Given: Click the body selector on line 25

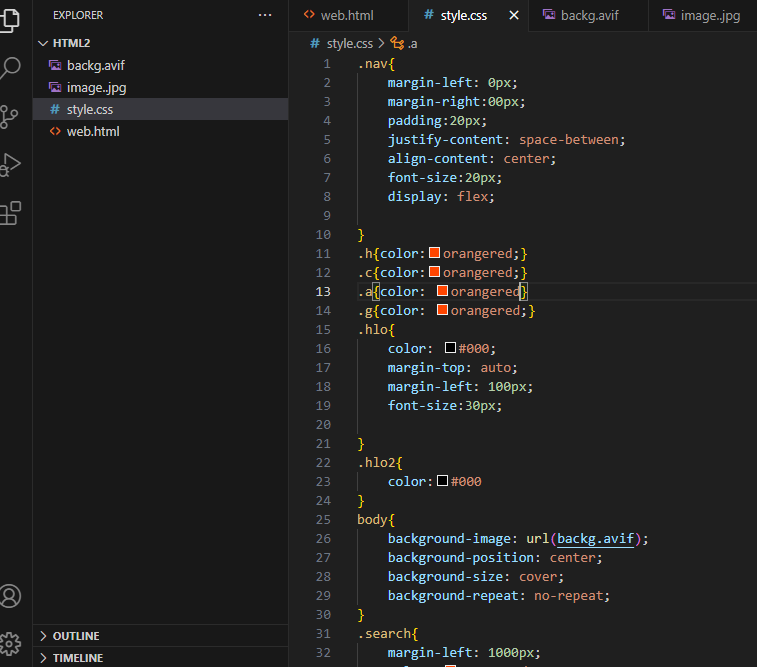Looking at the screenshot, I should [372, 519].
